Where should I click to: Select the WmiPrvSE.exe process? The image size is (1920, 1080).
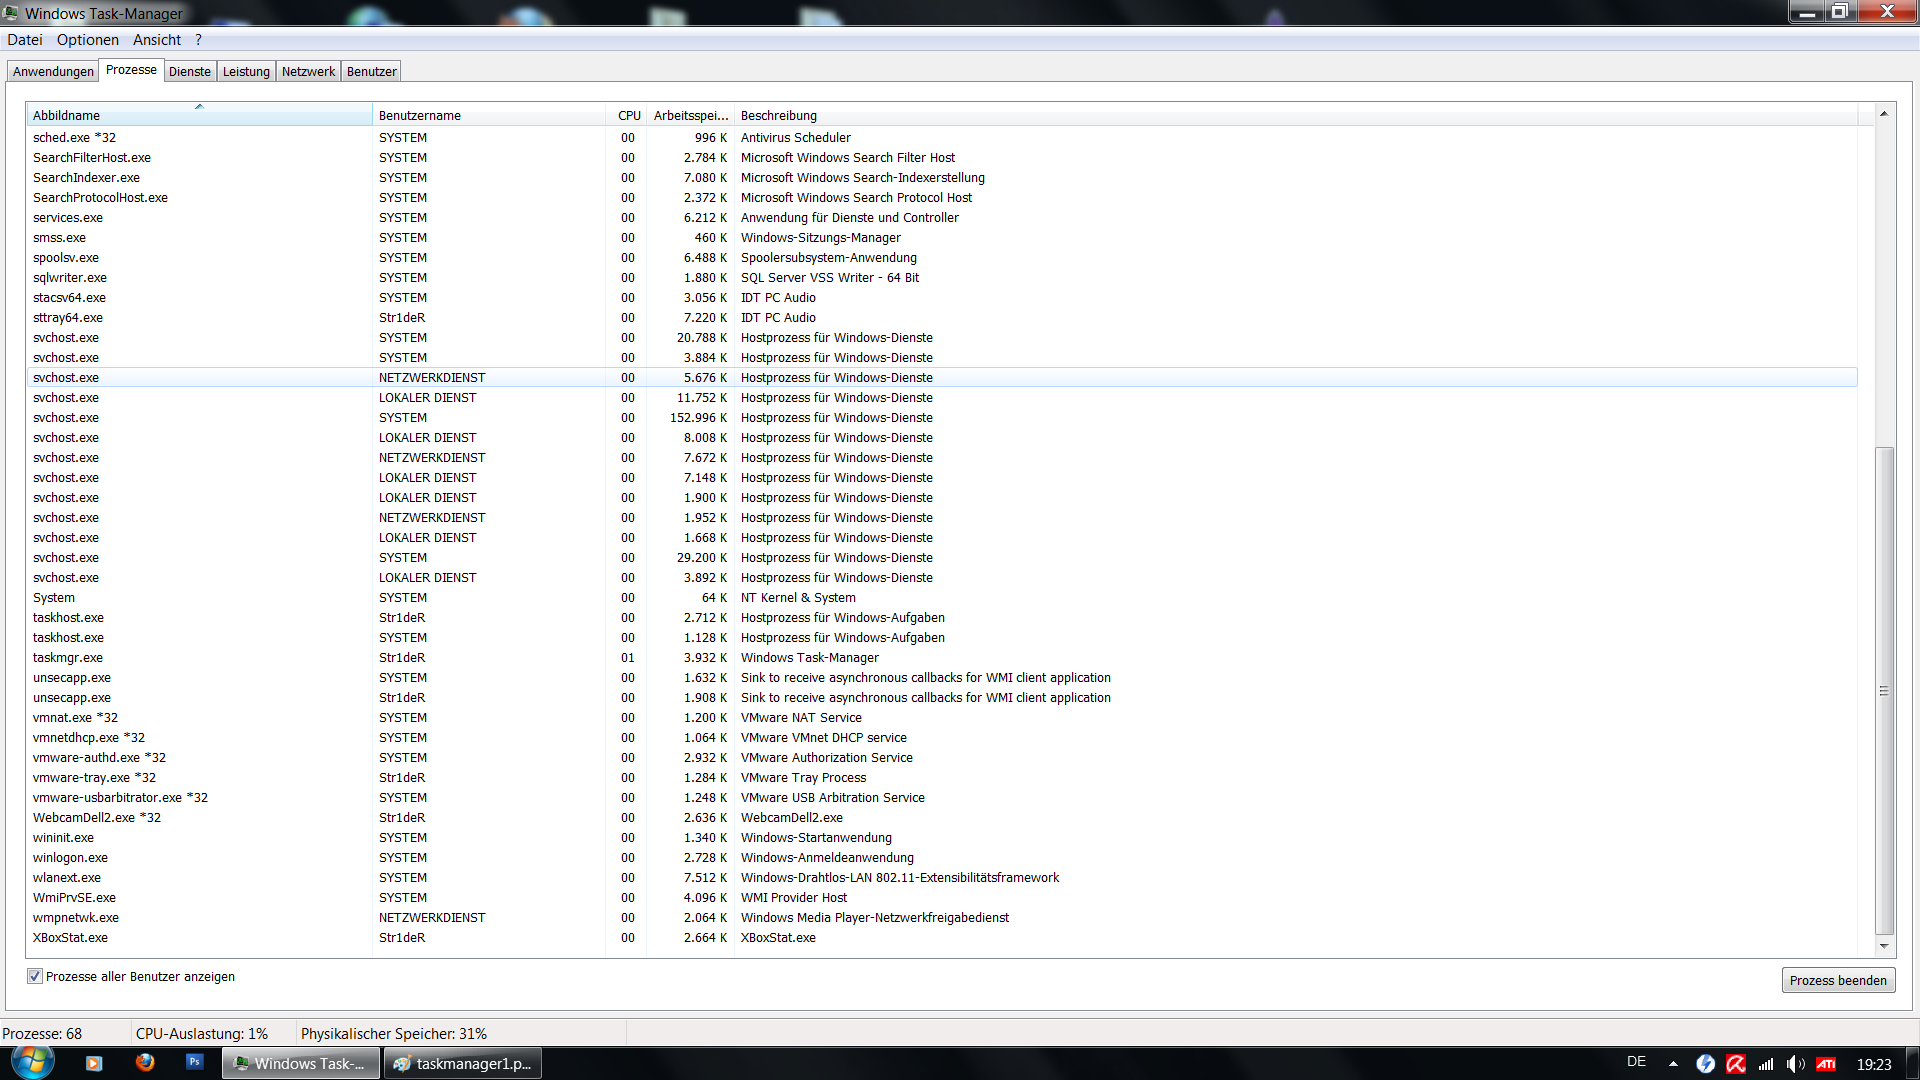942,898
